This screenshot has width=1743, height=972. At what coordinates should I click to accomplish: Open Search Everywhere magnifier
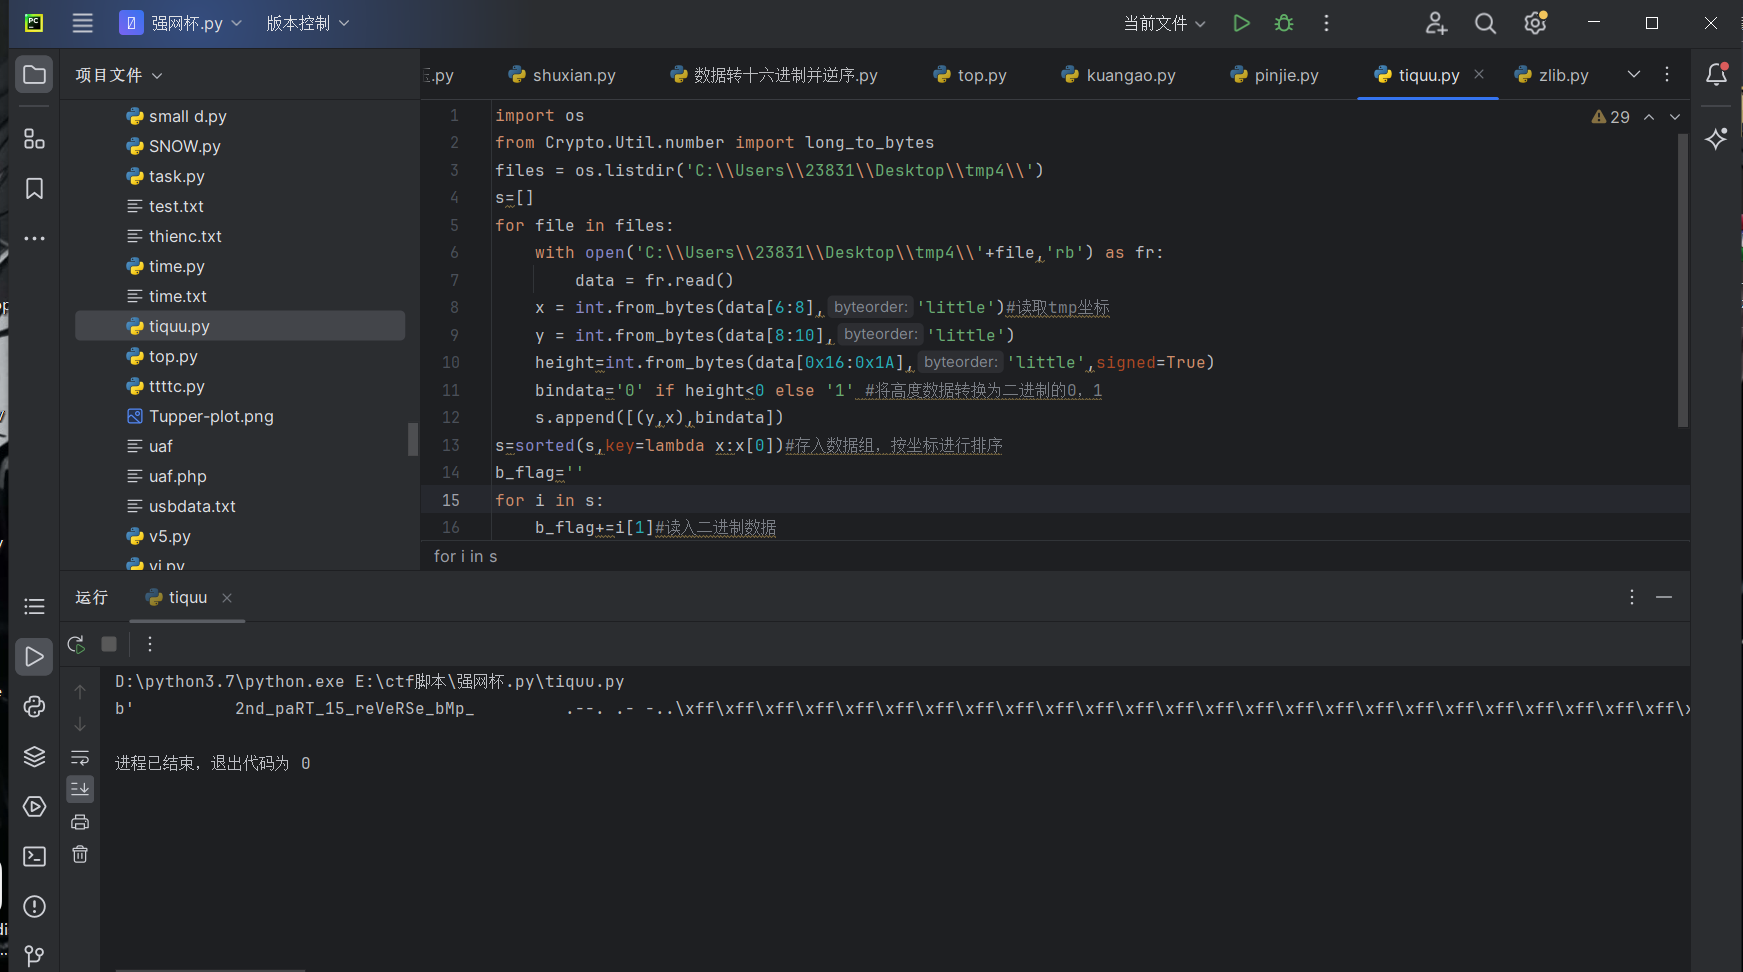tap(1485, 23)
